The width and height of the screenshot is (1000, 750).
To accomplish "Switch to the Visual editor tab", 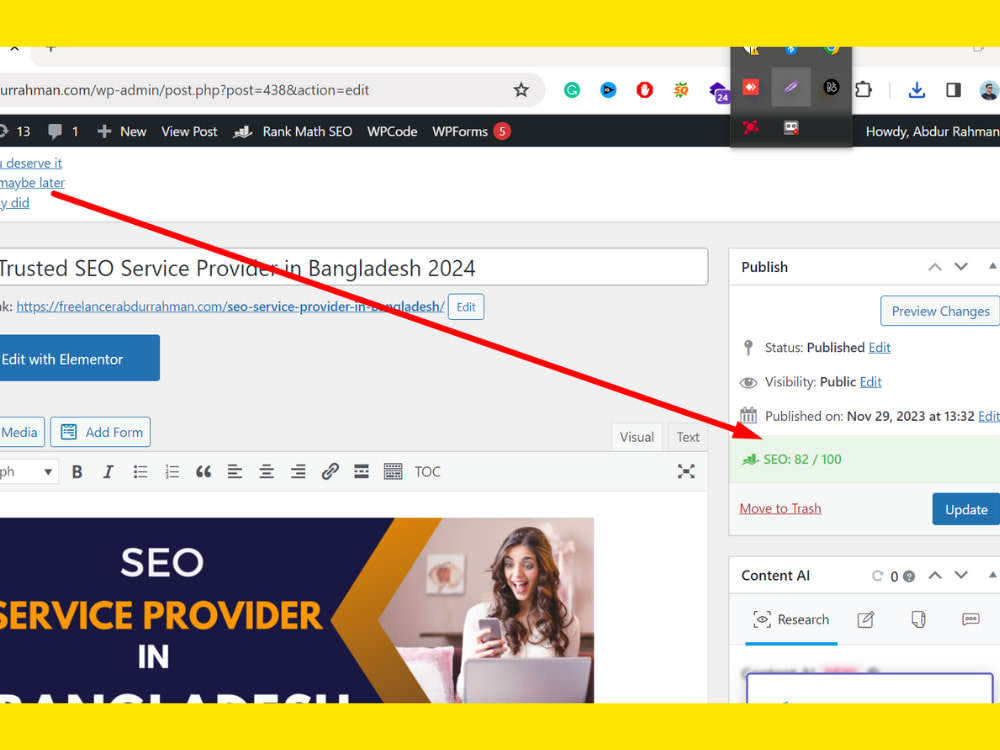I will click(636, 437).
